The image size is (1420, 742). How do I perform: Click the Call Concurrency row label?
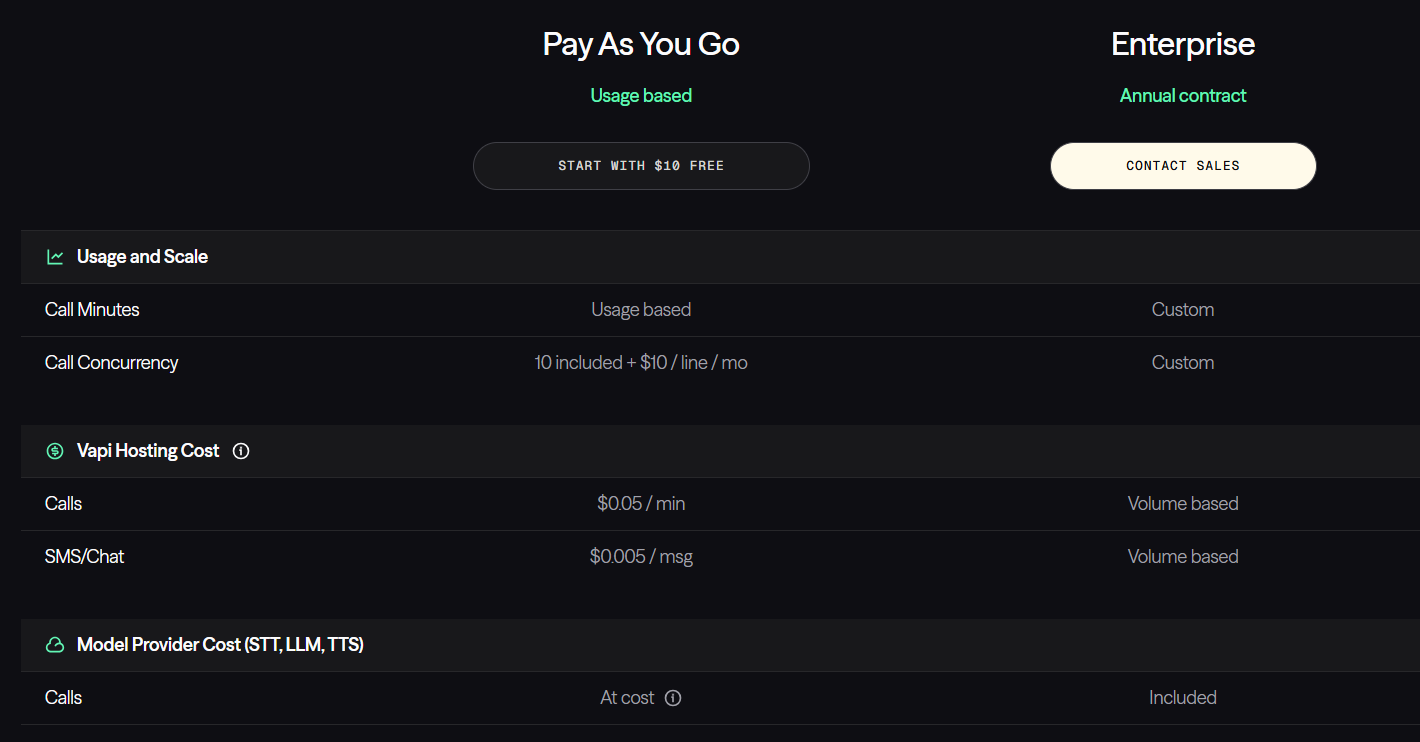pos(111,363)
